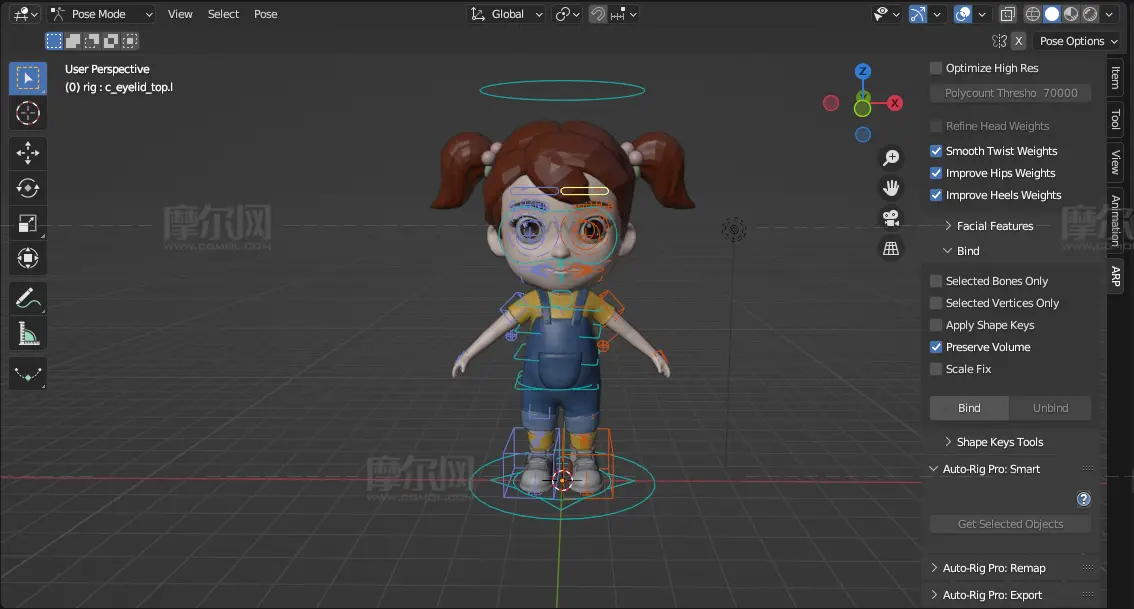Switch to wireframe viewport shading
Viewport: 1134px width, 609px height.
(1033, 14)
